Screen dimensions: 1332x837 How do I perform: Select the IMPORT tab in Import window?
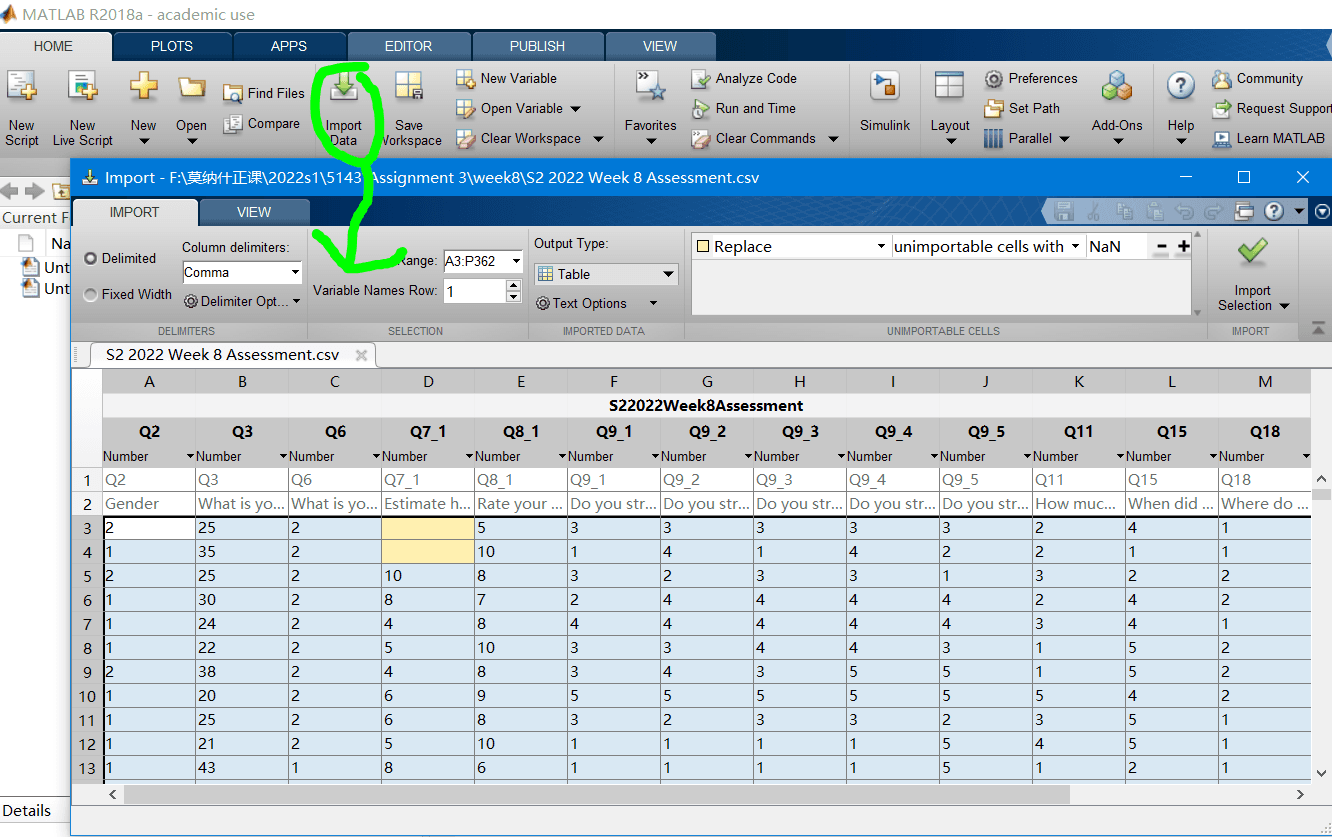coord(134,212)
